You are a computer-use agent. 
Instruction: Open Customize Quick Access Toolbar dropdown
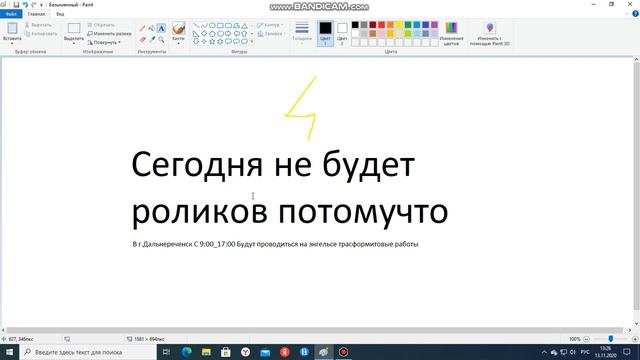pyautogui.click(x=41, y=5)
